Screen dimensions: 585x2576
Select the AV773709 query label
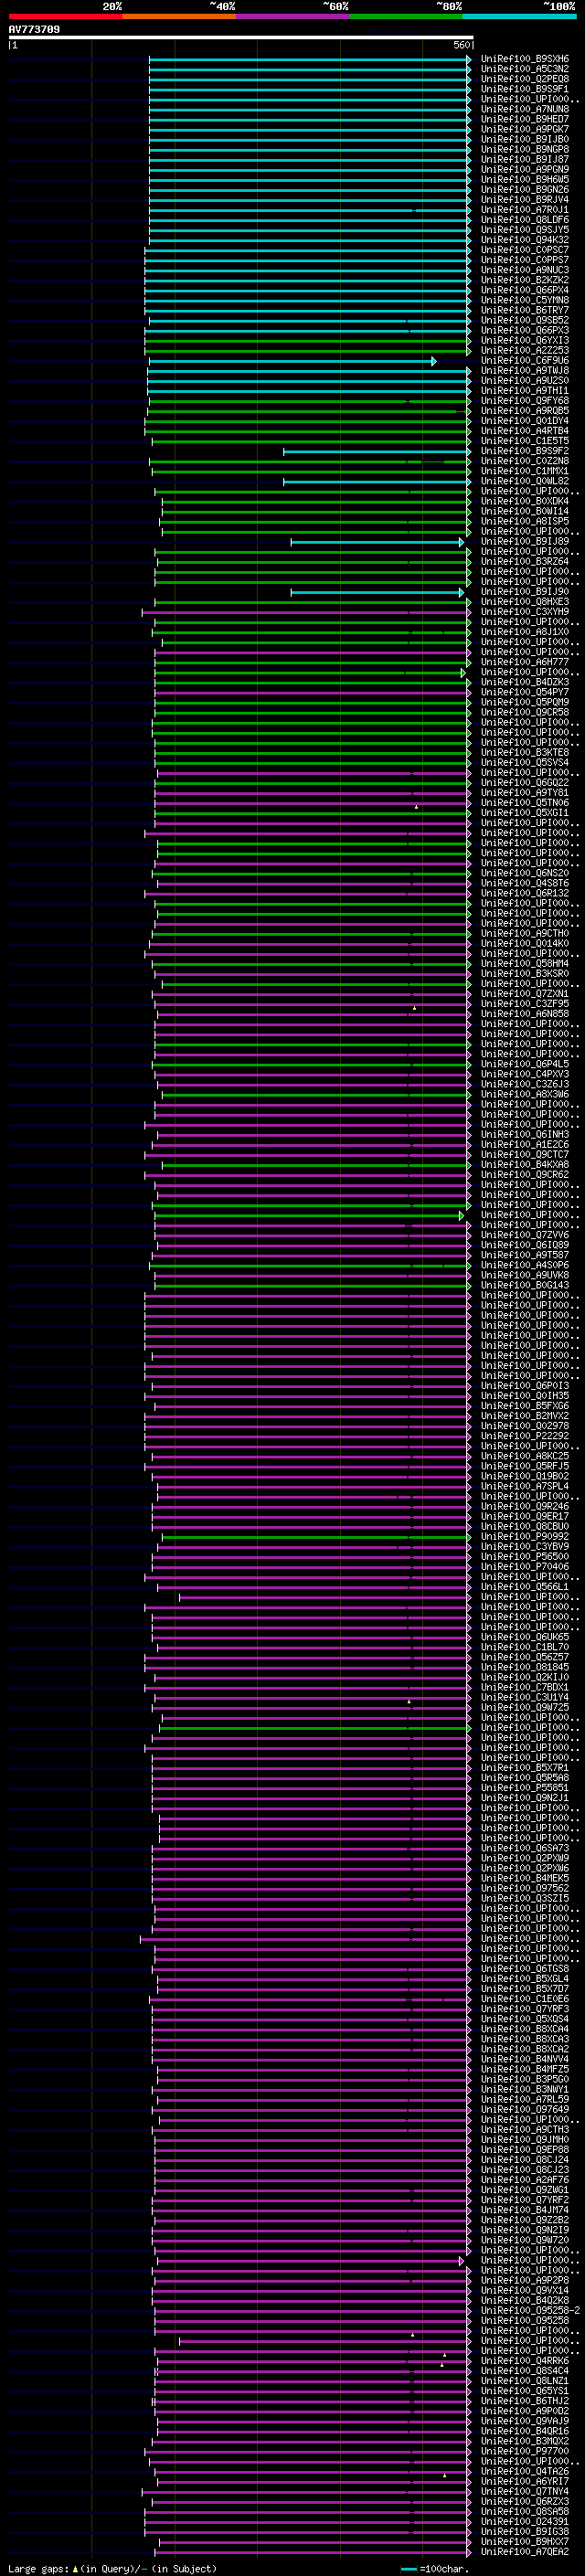point(34,29)
